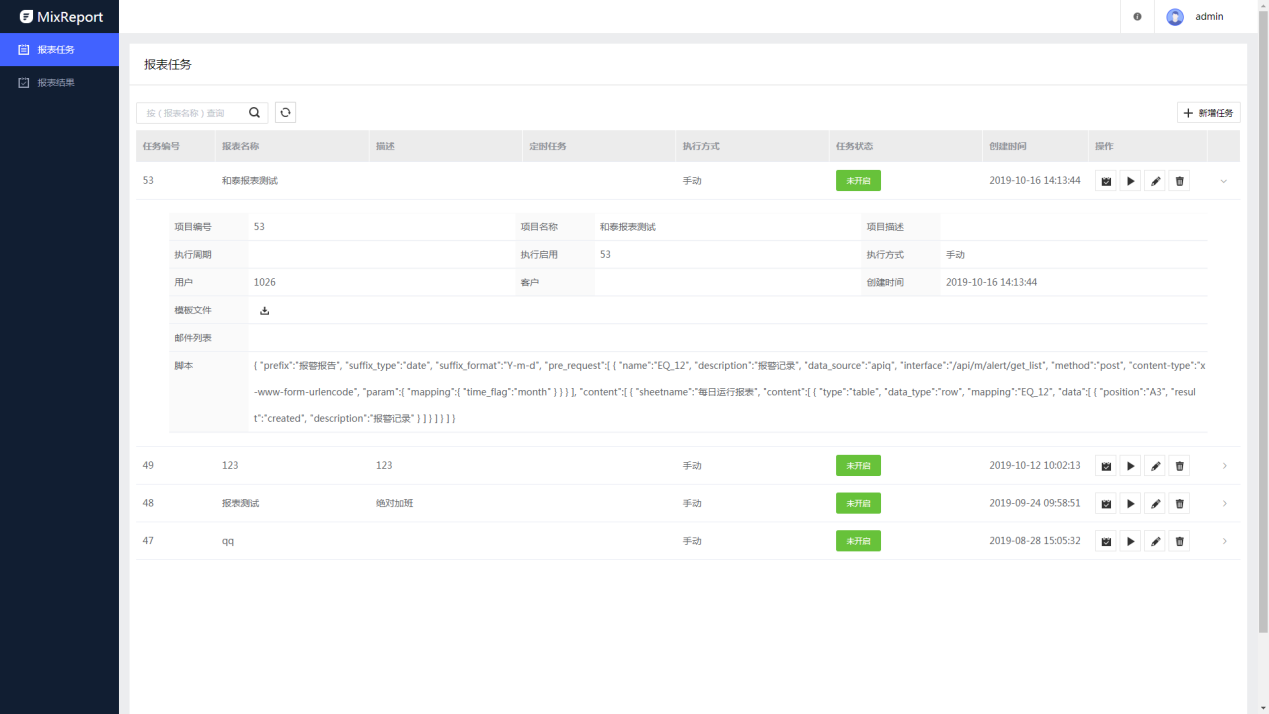Screen dimensions: 1269x714
Task: Collapse the expanded details of task 53
Action: [1224, 181]
